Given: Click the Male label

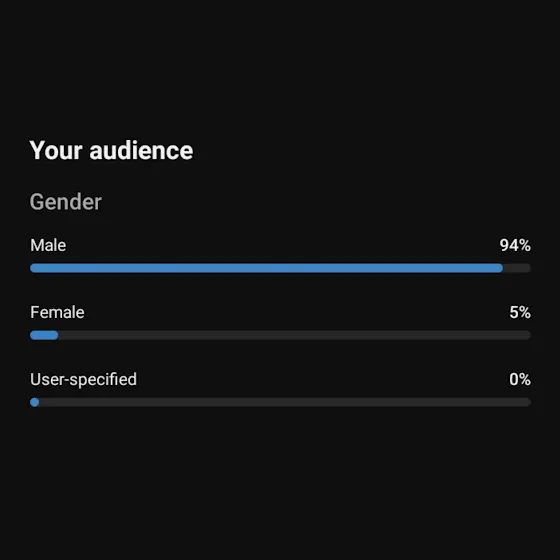Looking at the screenshot, I should (x=48, y=245).
